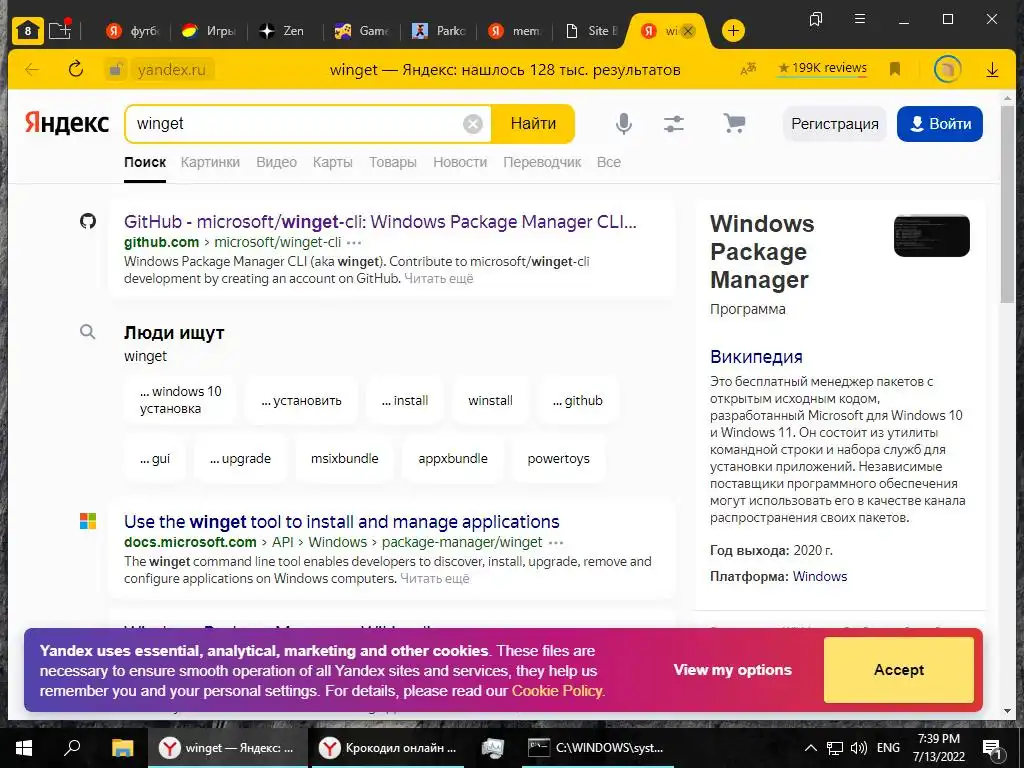Viewport: 1024px width, 768px height.
Task: Open the Cookie Policy link
Action: coord(557,691)
